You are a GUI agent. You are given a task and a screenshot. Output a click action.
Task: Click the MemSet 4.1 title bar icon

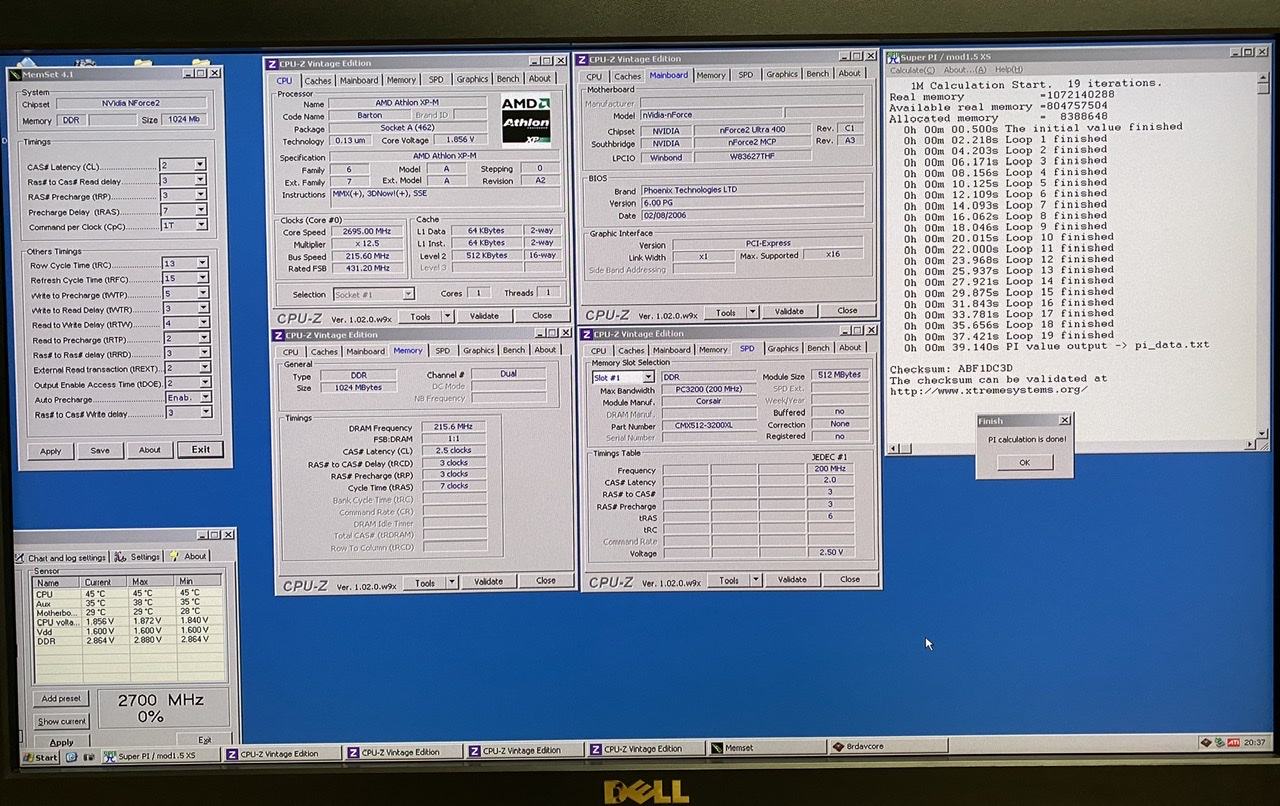14,74
